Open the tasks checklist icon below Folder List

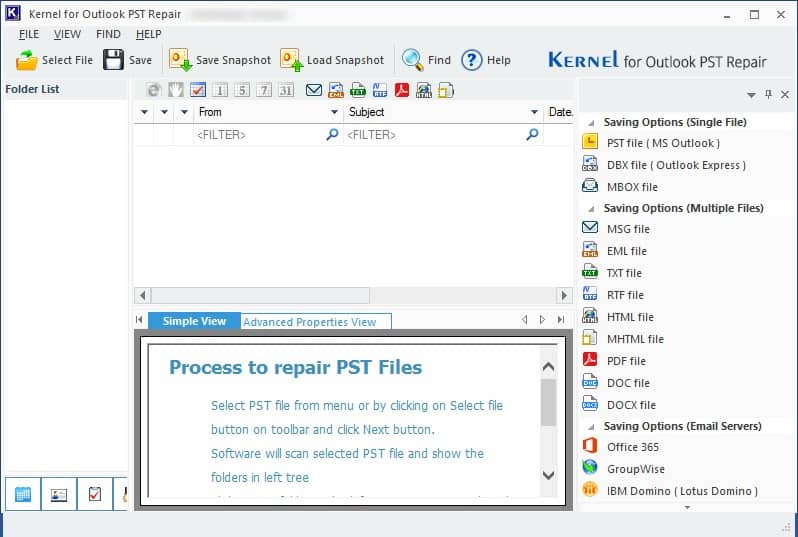tap(95, 494)
